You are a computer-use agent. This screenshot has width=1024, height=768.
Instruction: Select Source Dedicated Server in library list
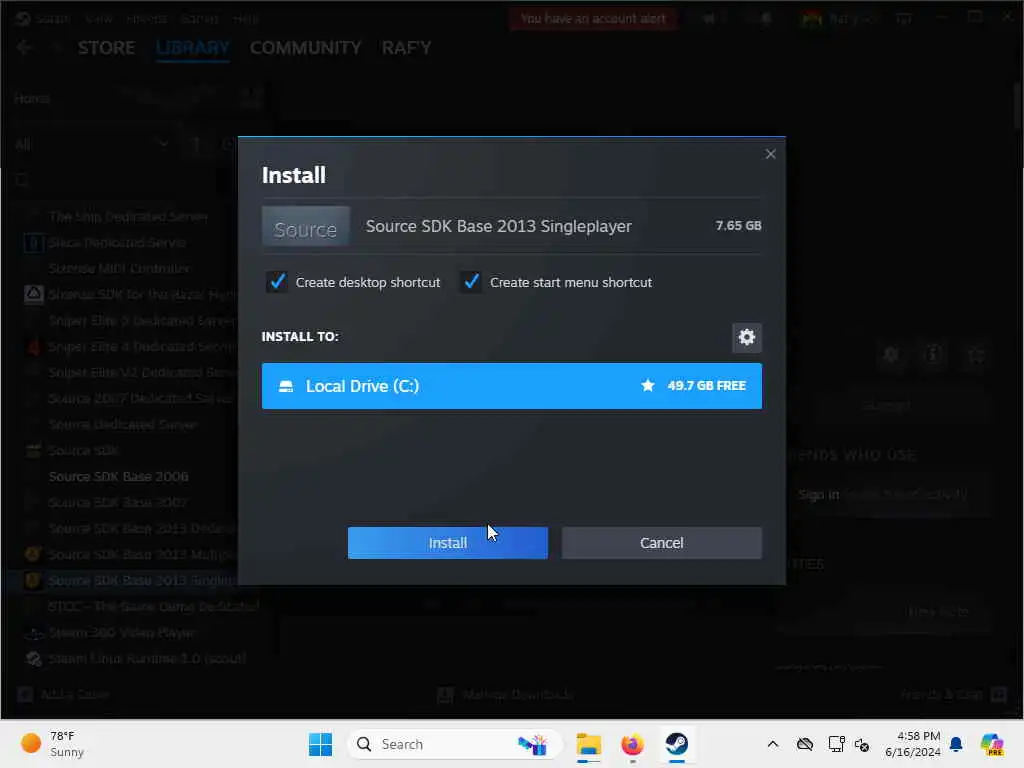(x=122, y=424)
